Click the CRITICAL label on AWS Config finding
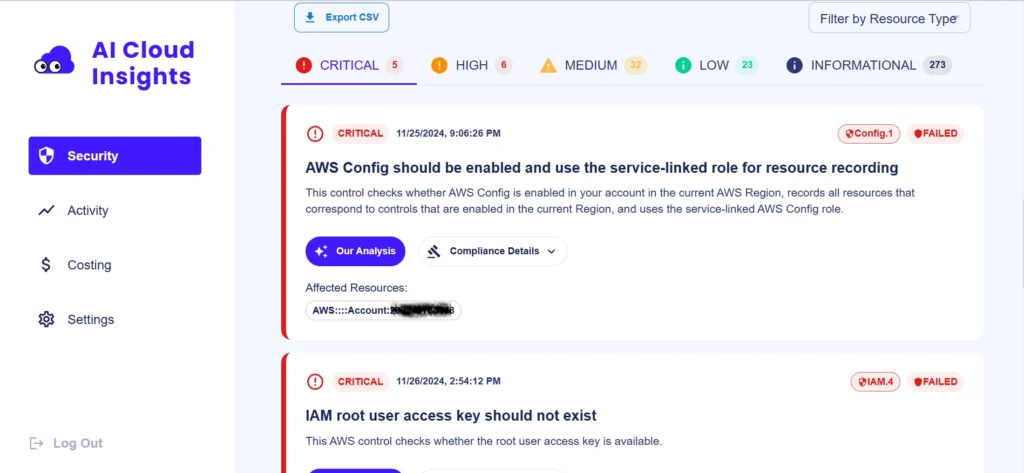The height and width of the screenshot is (473, 1024). 360,134
